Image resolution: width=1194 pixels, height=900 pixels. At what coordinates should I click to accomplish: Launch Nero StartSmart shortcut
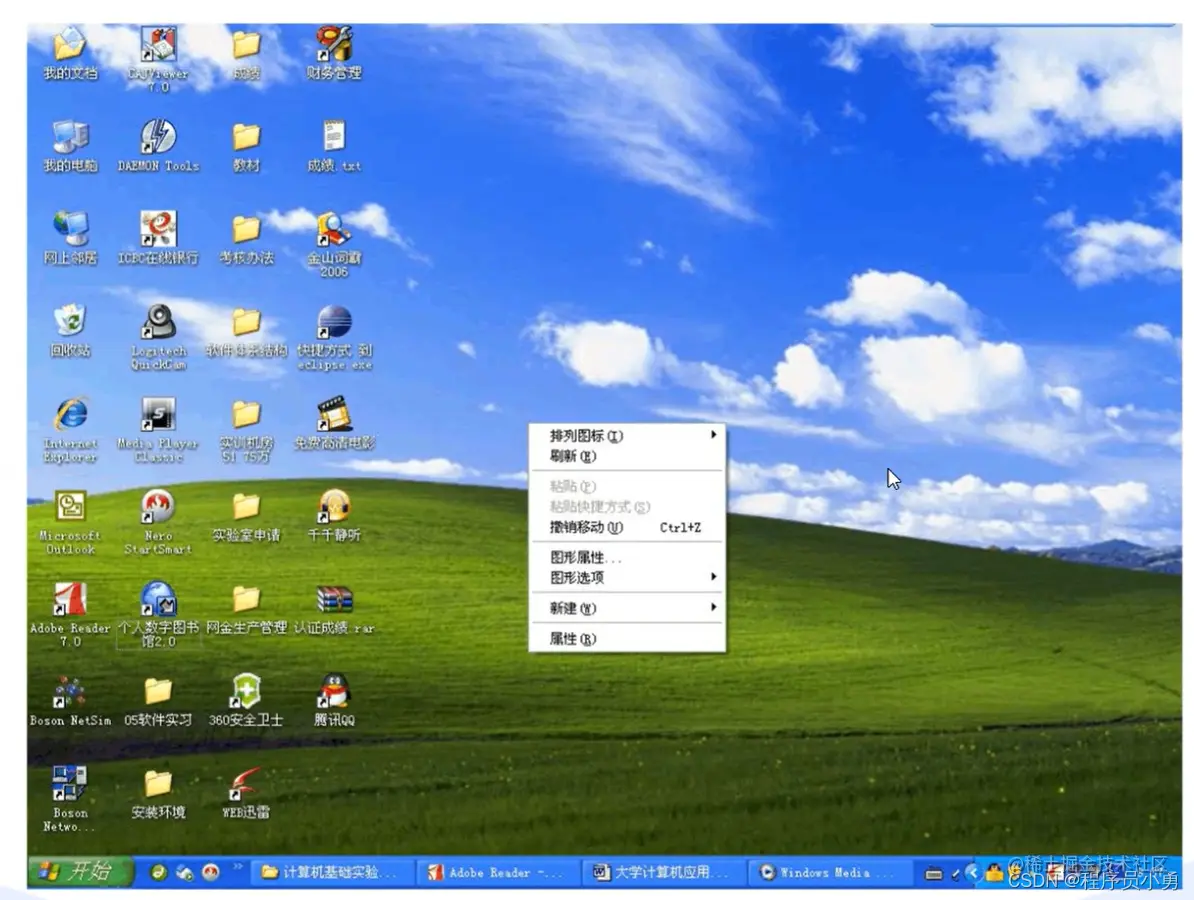click(x=158, y=522)
